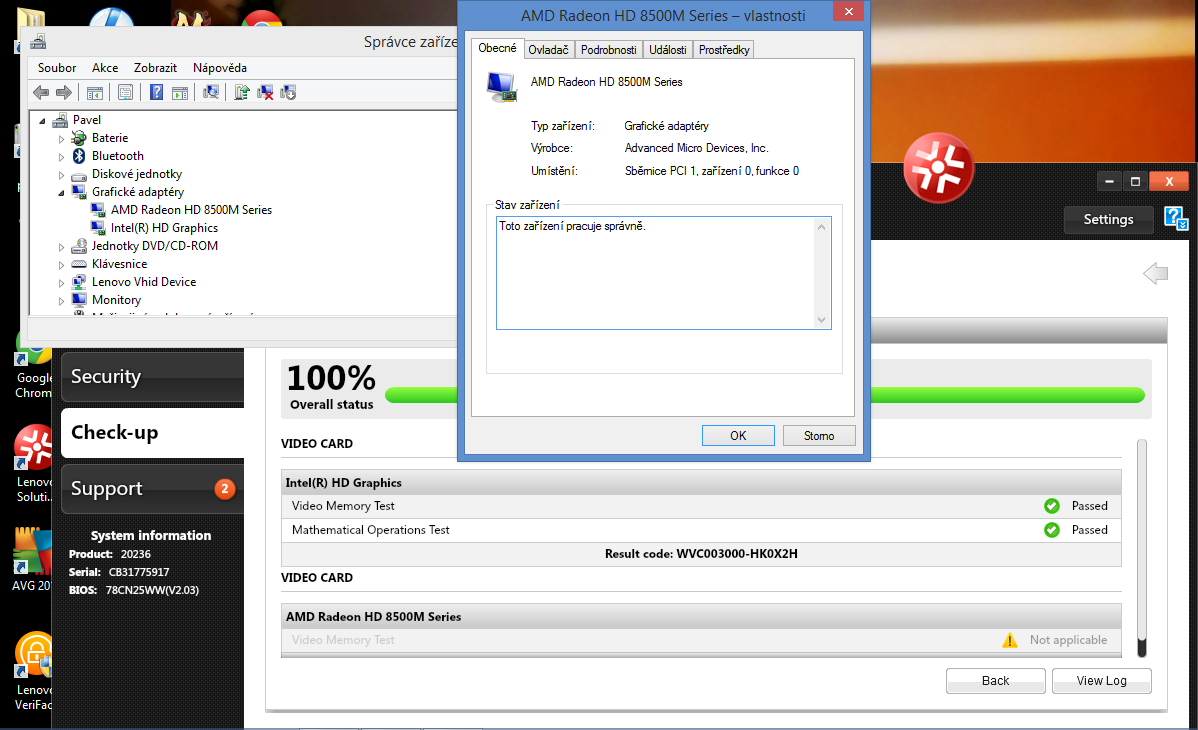1198x730 pixels.
Task: Click green Passed checkmark for Video Memory Test
Action: click(1052, 506)
